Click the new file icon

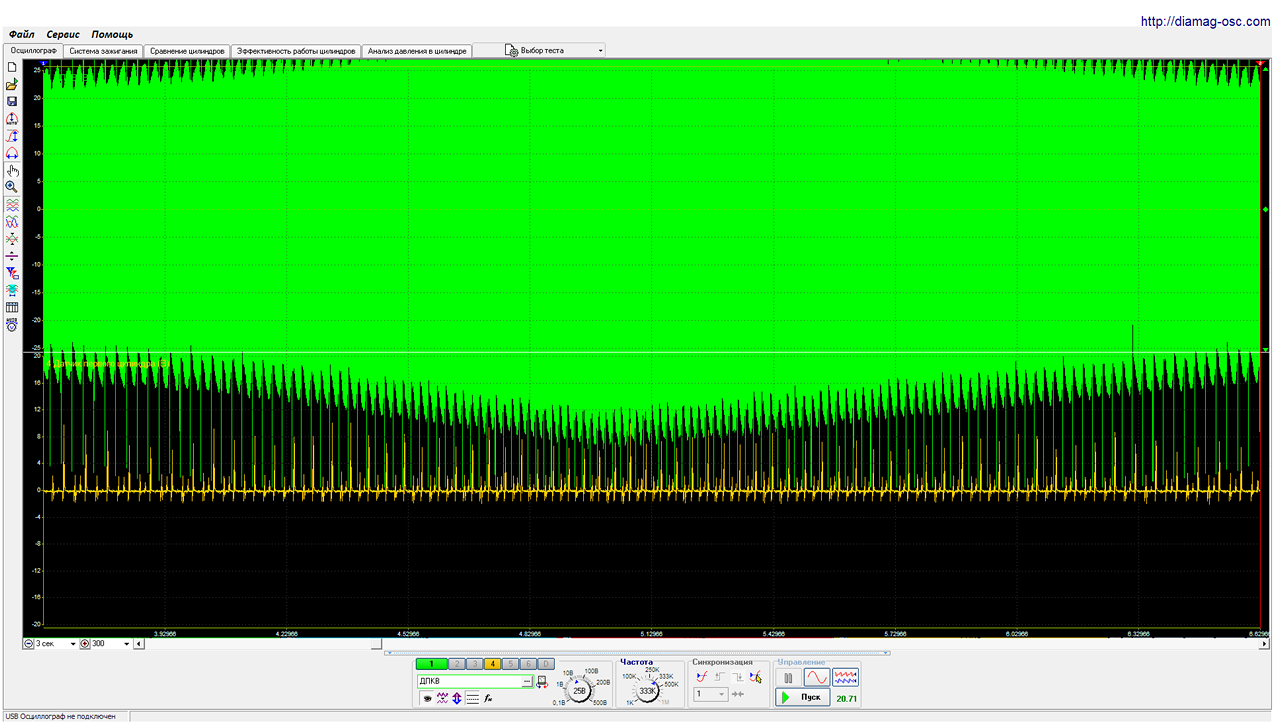(x=12, y=67)
